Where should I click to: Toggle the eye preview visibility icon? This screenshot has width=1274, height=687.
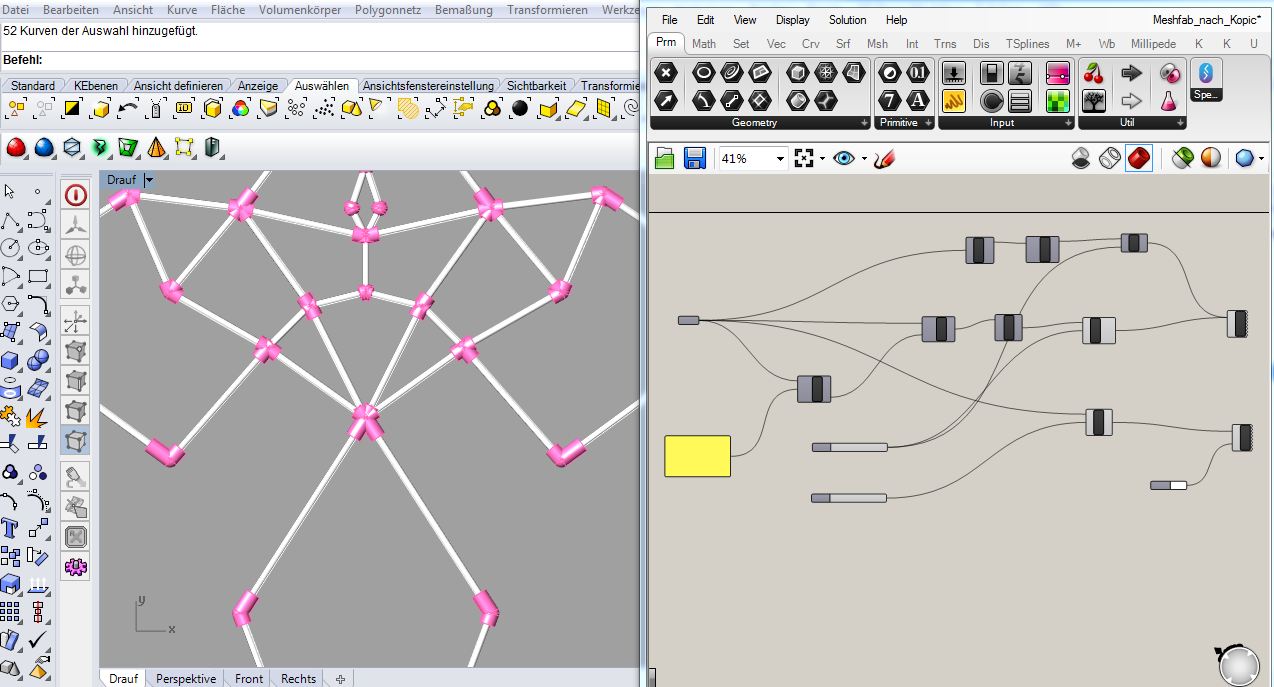pos(843,158)
